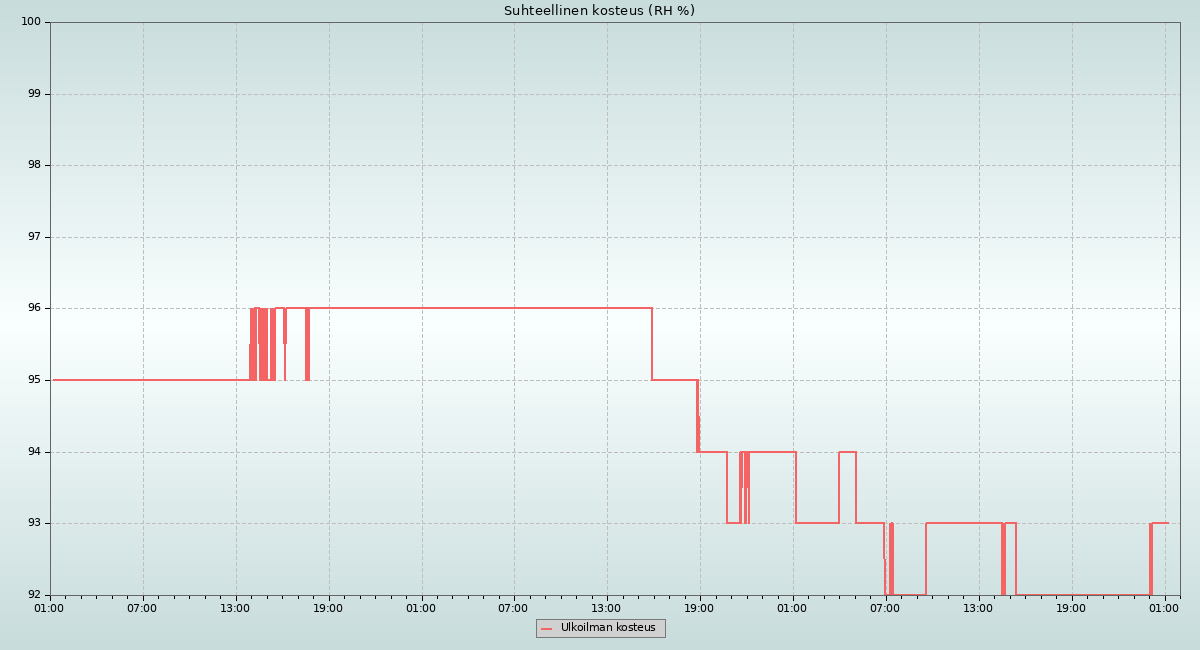
Task: Select the red legend line swatch
Action: tap(546, 629)
